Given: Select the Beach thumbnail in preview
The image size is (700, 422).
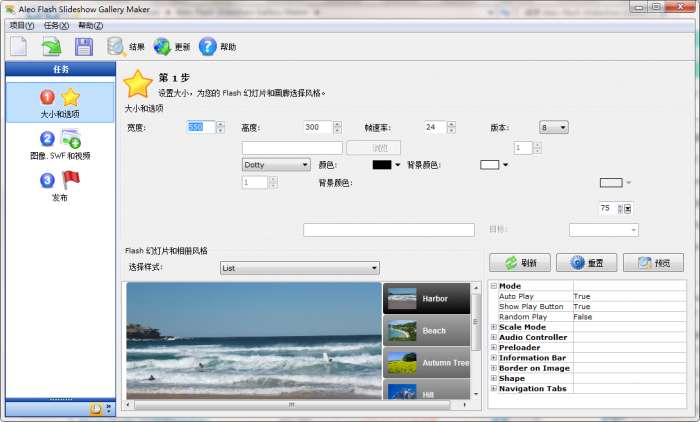Looking at the screenshot, I should (426, 330).
